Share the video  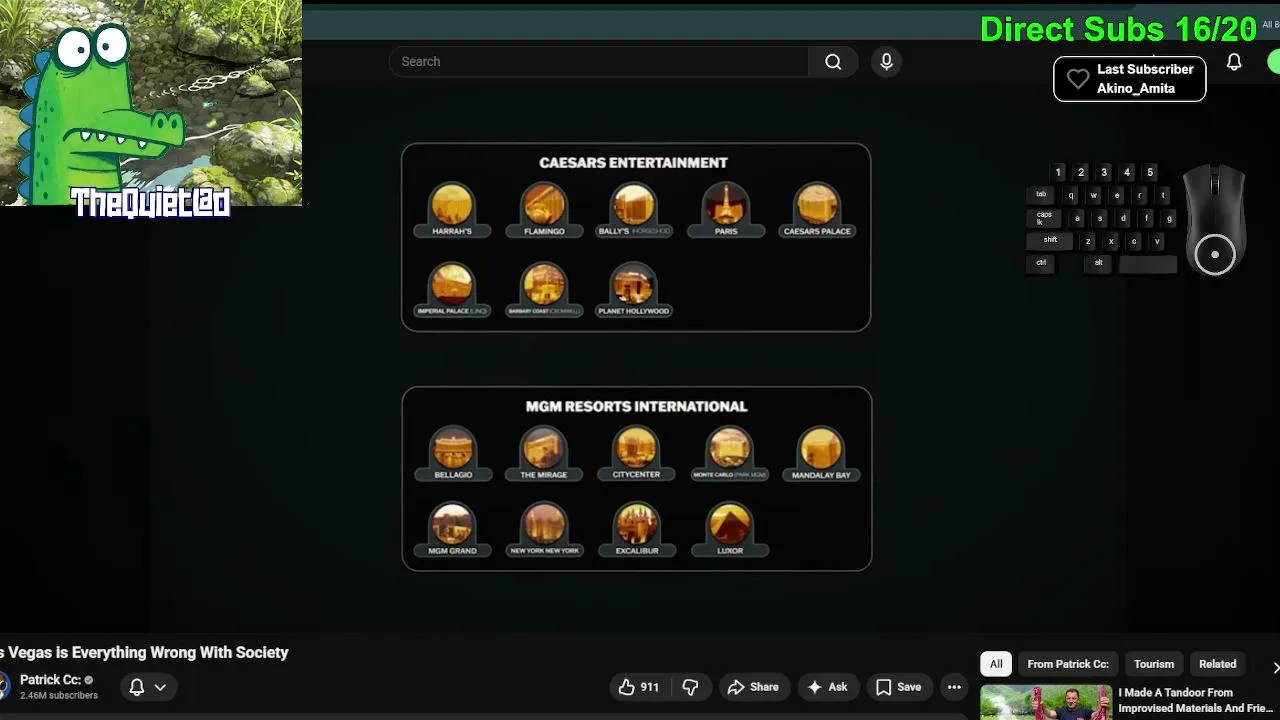753,687
